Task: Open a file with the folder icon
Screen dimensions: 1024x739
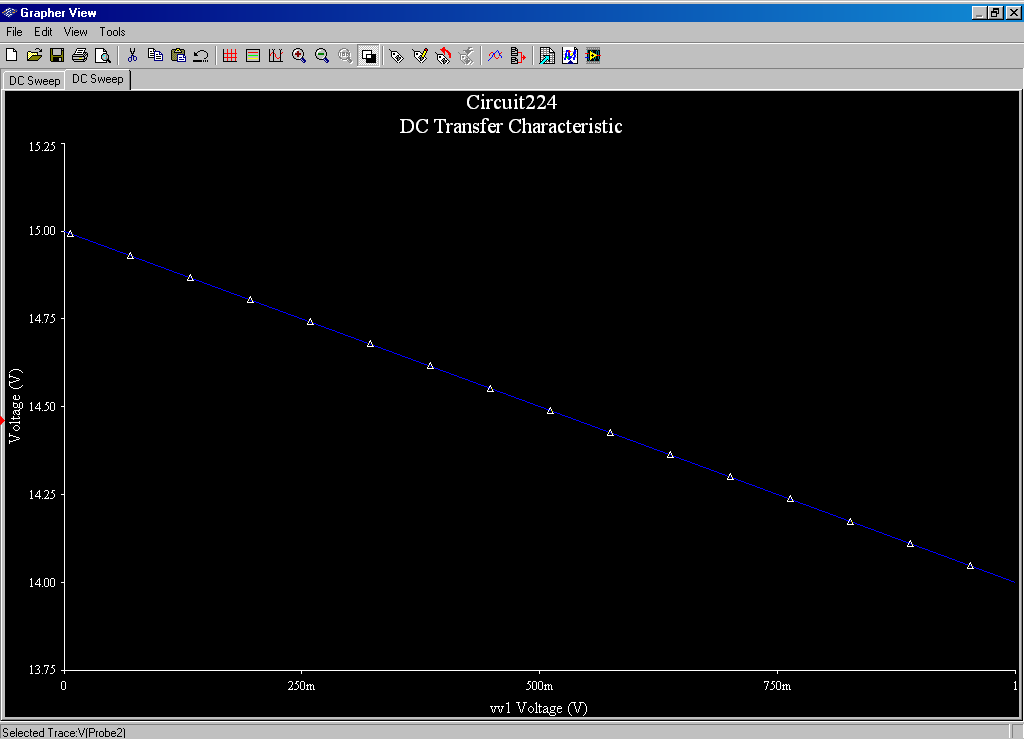Action: 34,55
